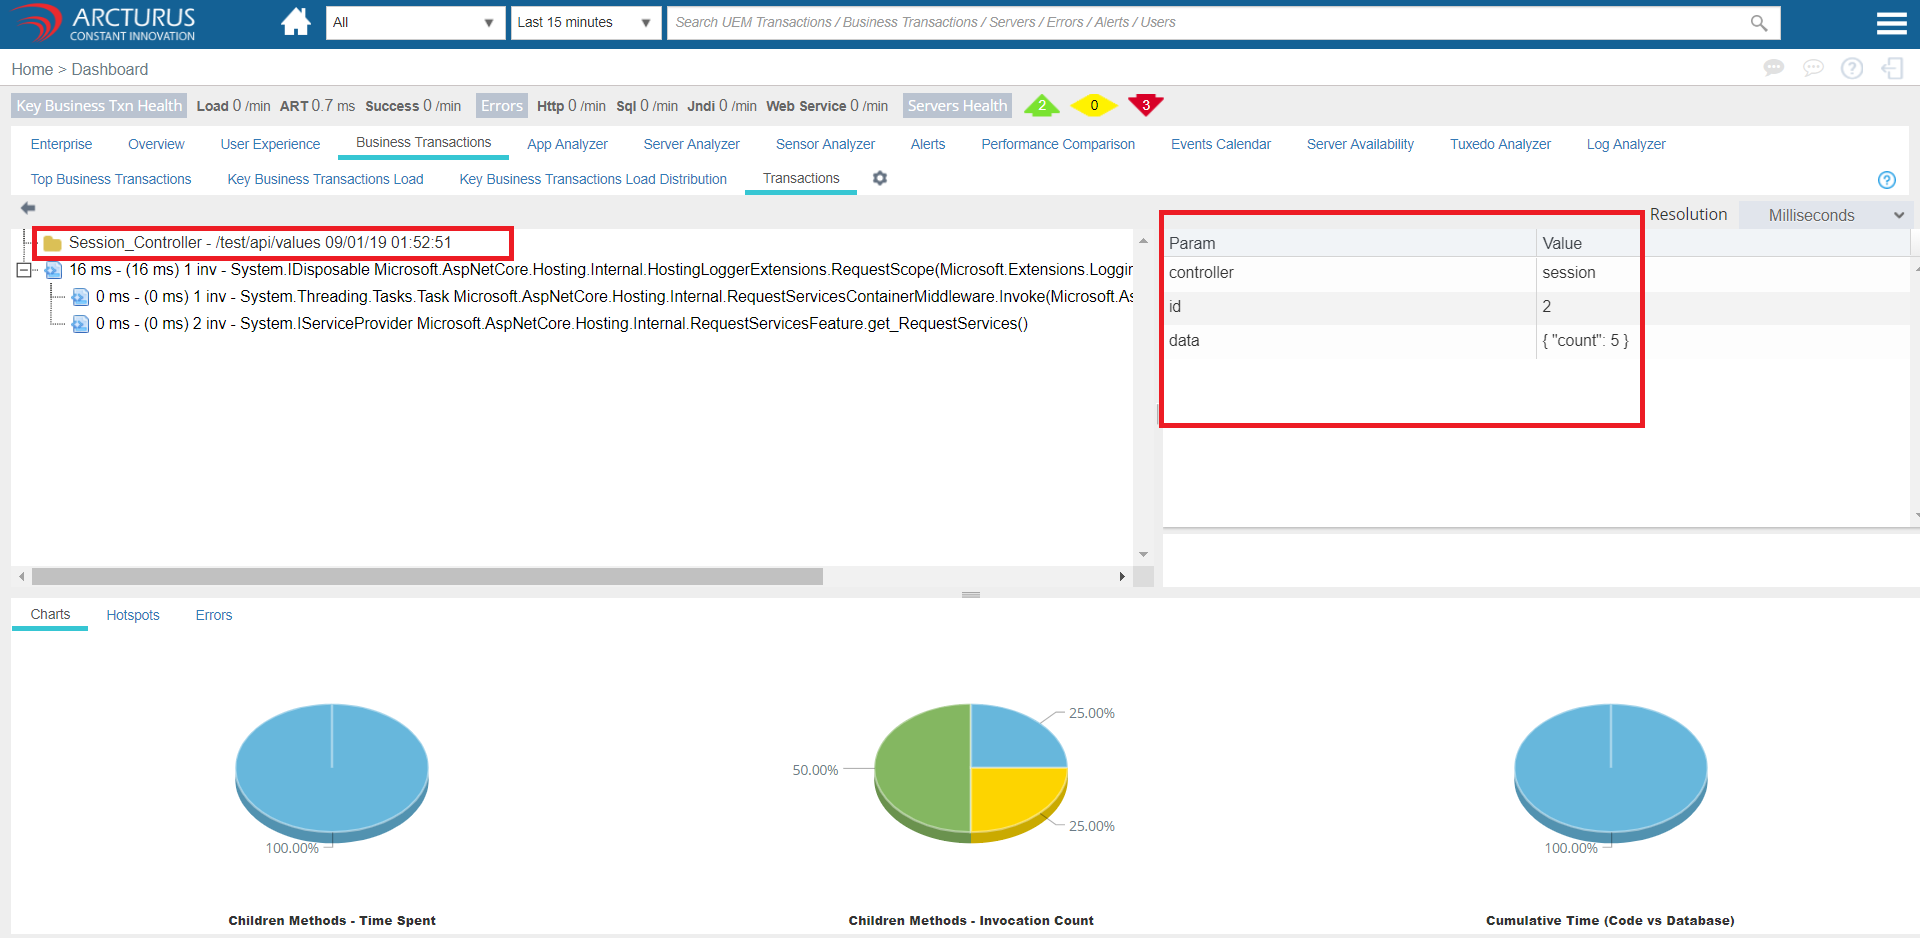
Task: Click the Home house icon
Action: pos(295,22)
